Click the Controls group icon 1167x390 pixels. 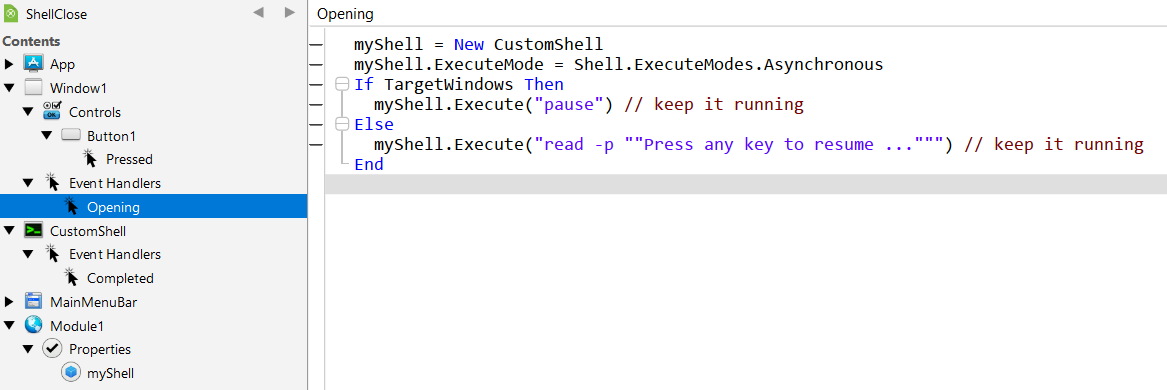click(52, 112)
